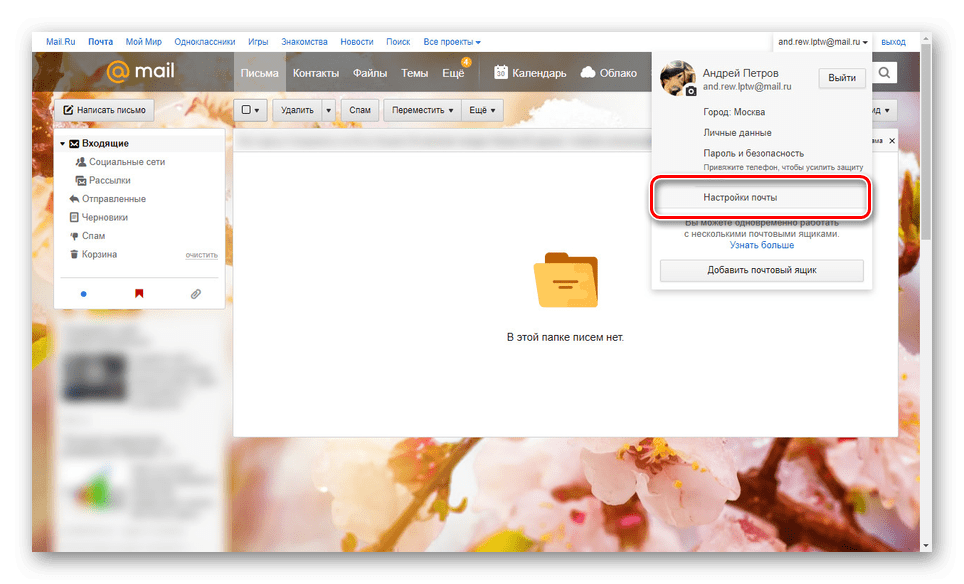
Task: Follow the Узнать больше link
Action: pyautogui.click(x=762, y=245)
